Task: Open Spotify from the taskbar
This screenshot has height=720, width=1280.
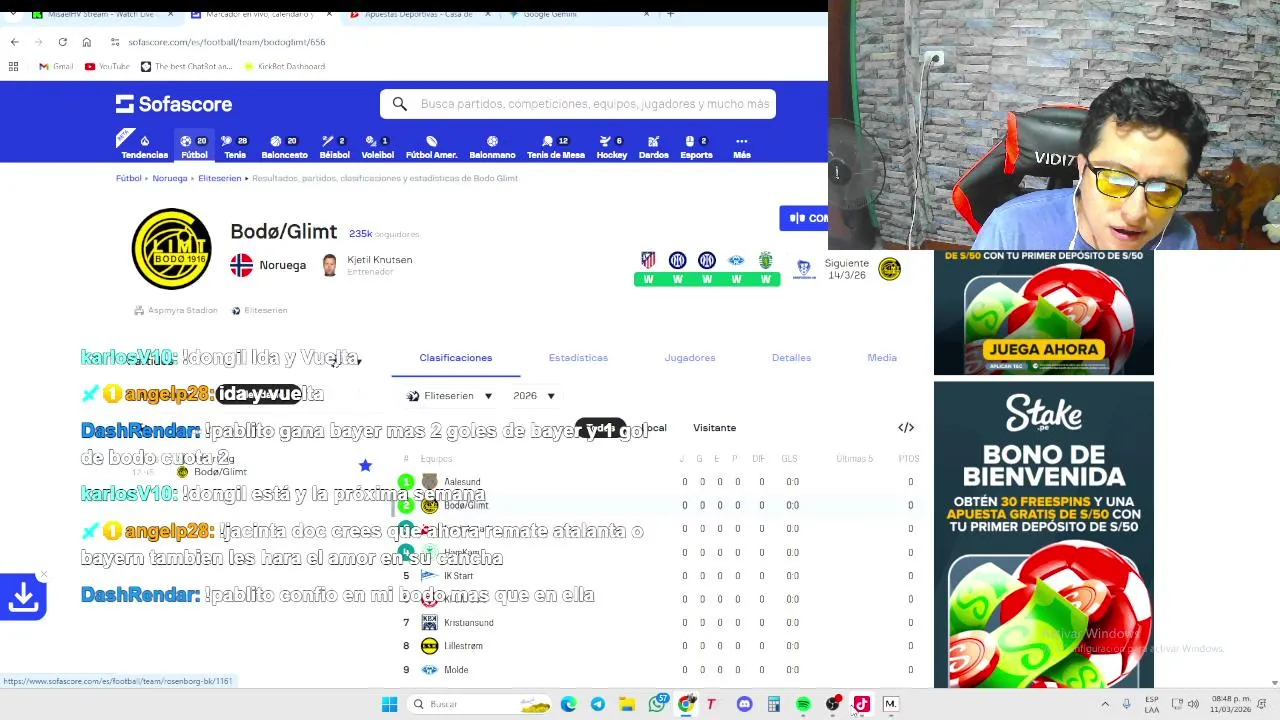Action: click(803, 704)
